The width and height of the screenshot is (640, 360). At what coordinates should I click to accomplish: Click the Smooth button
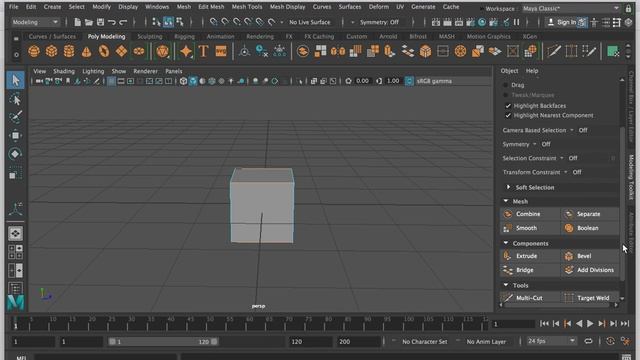[x=530, y=228]
